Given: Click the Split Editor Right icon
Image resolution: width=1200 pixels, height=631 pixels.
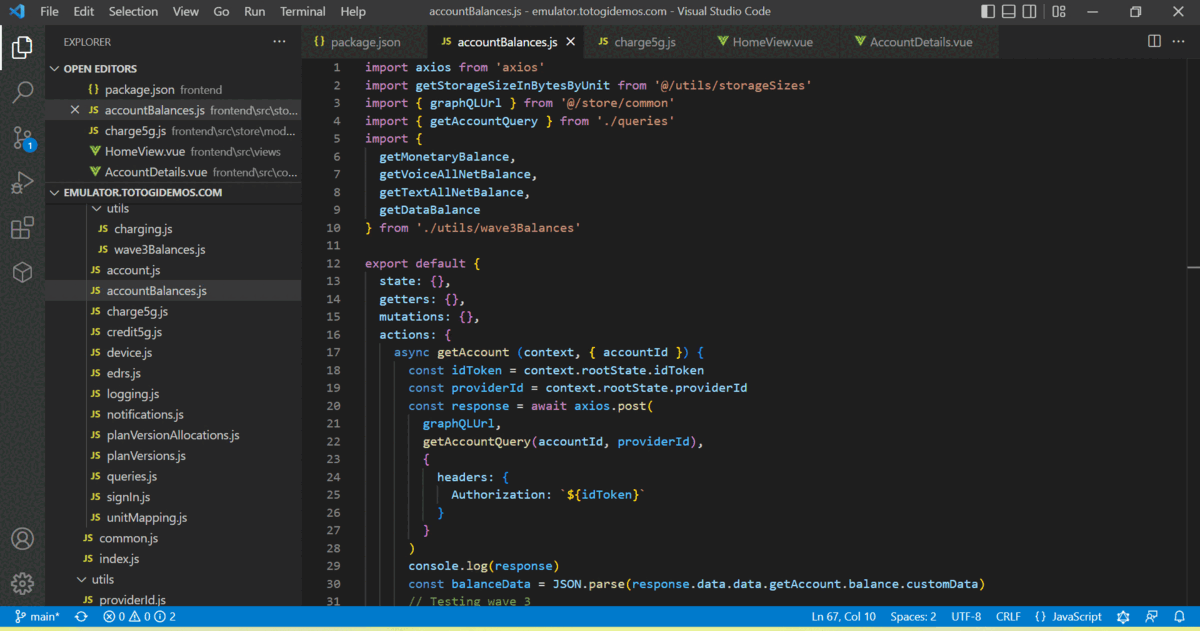Looking at the screenshot, I should click(1154, 42).
